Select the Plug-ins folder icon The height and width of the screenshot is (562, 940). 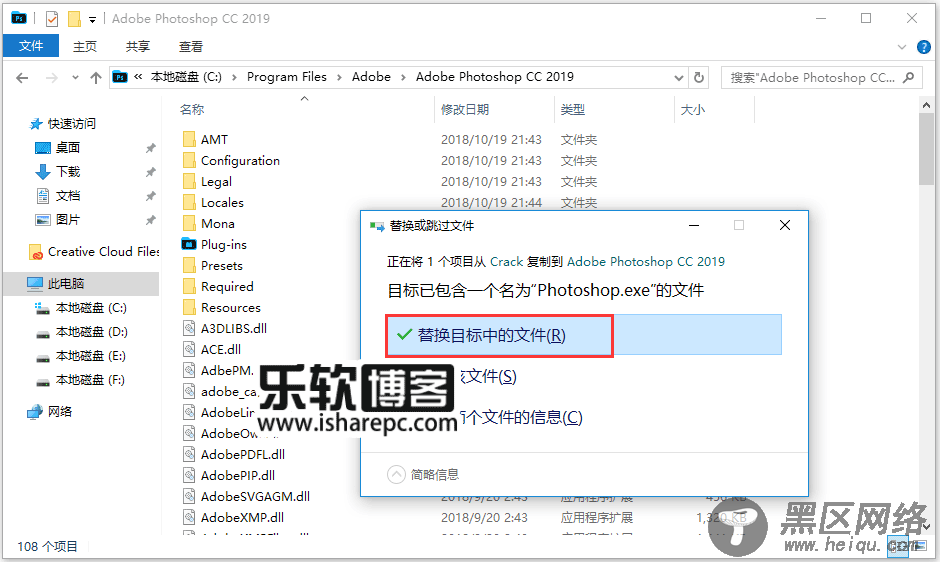[x=189, y=244]
